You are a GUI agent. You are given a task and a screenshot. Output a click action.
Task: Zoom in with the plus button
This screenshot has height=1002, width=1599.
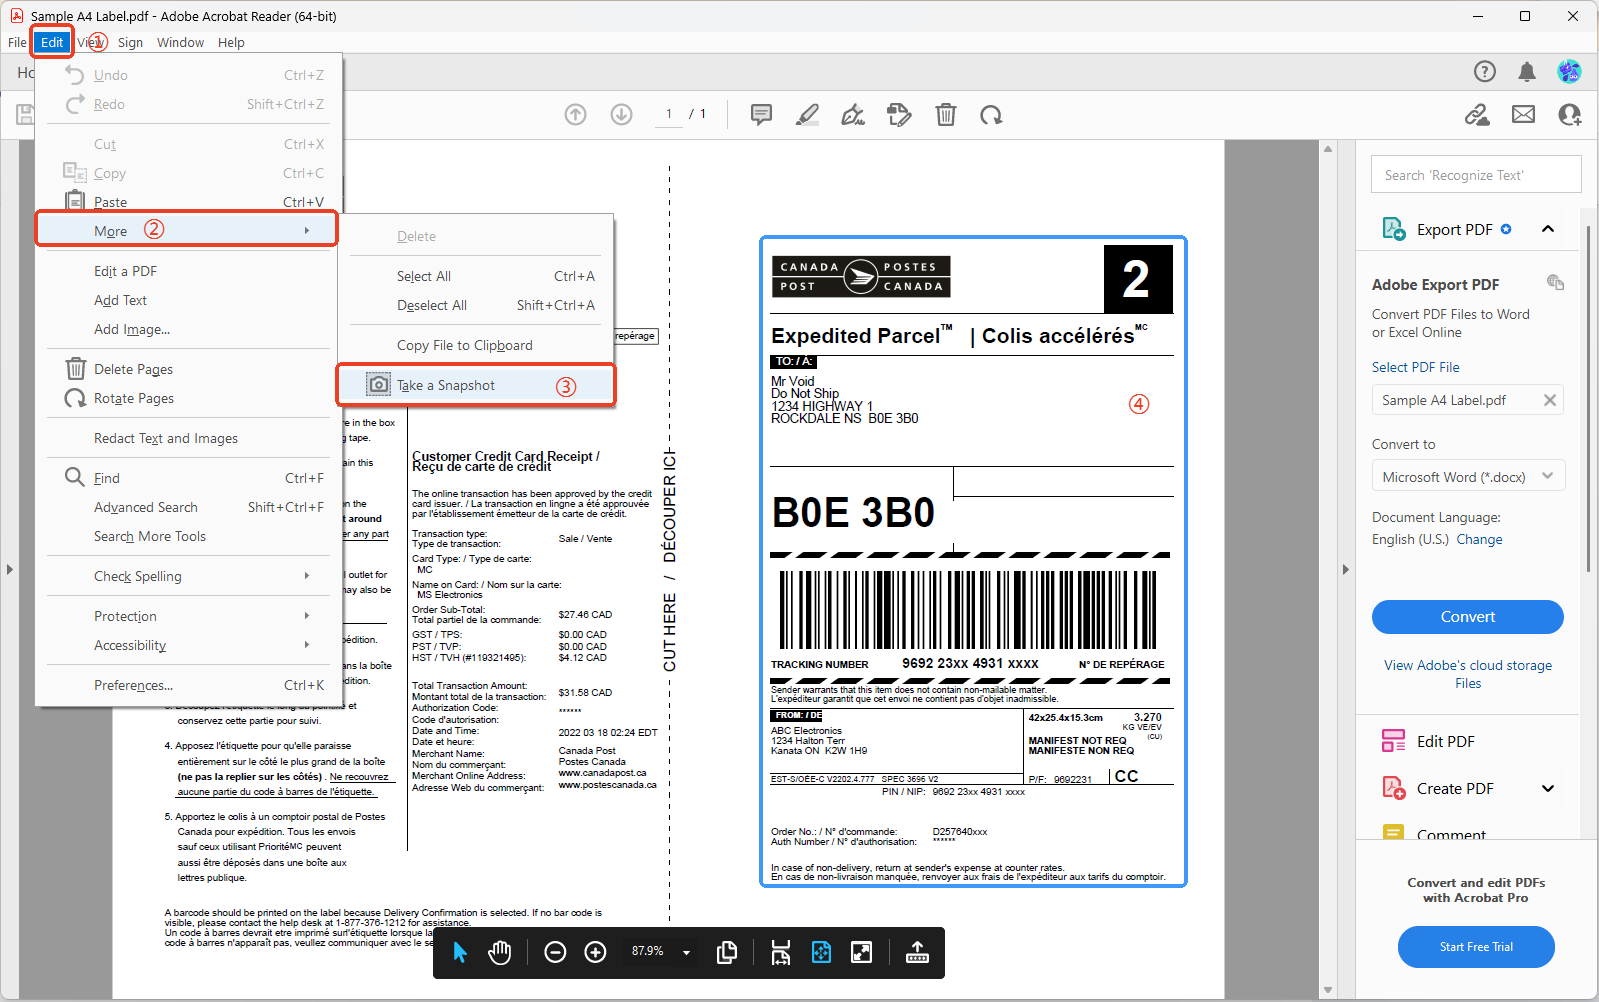tap(595, 952)
